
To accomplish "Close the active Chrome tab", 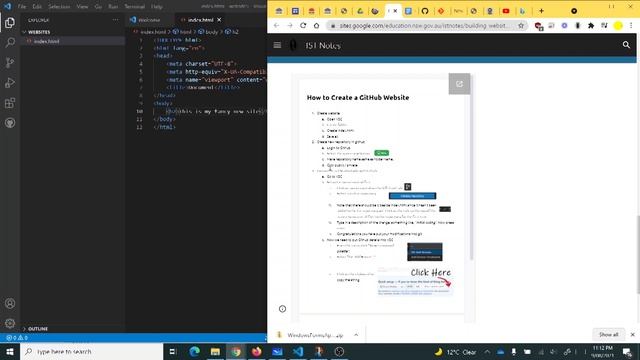I will pyautogui.click(x=395, y=11).
